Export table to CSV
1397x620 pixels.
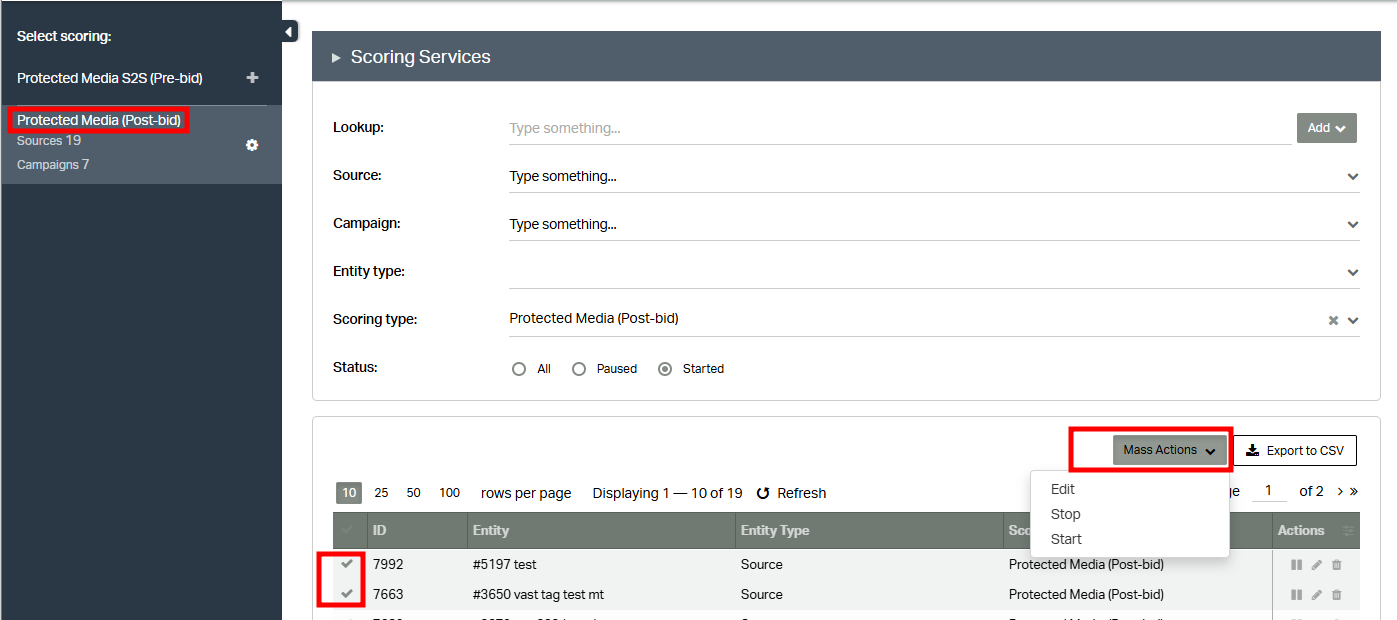pos(1295,450)
